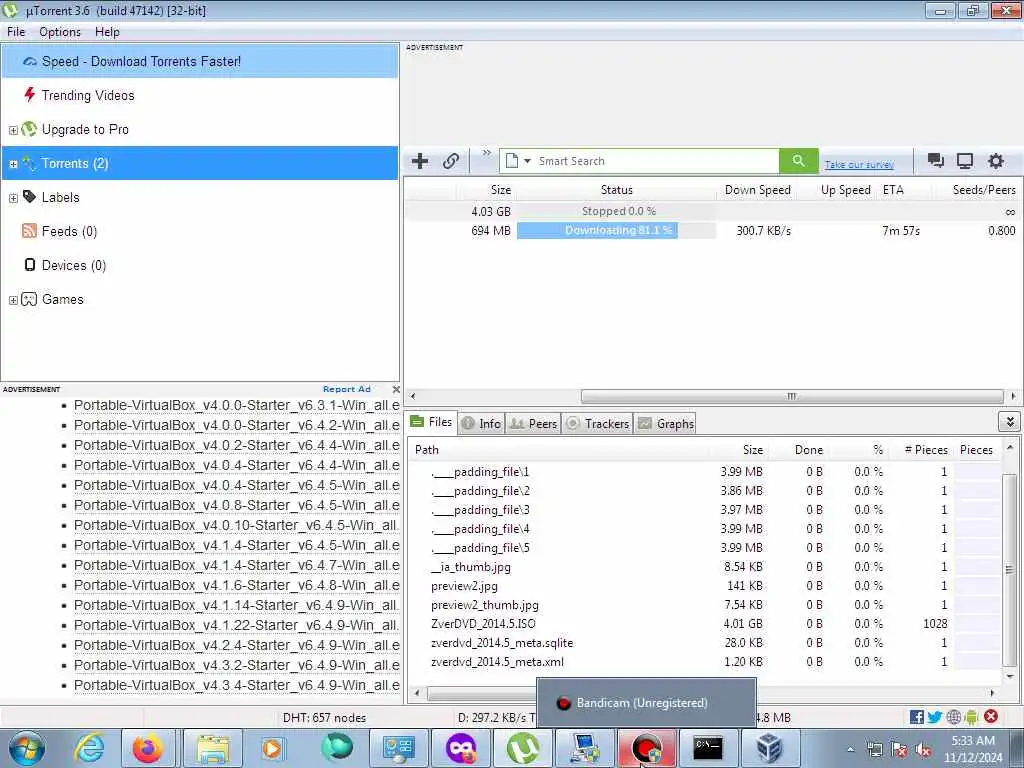The width and height of the screenshot is (1024, 768).
Task: Select the preview2.jpg file row
Action: click(x=705, y=586)
